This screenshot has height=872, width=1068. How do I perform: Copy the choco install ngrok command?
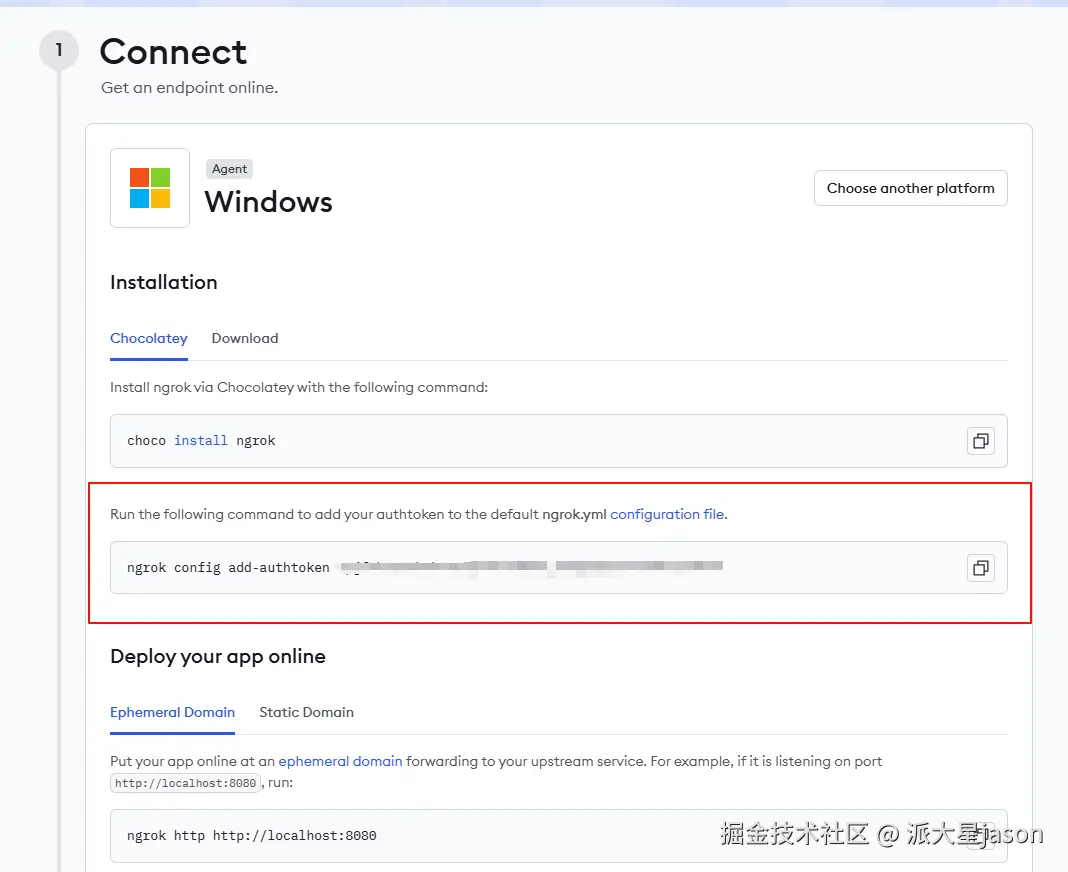pos(980,441)
